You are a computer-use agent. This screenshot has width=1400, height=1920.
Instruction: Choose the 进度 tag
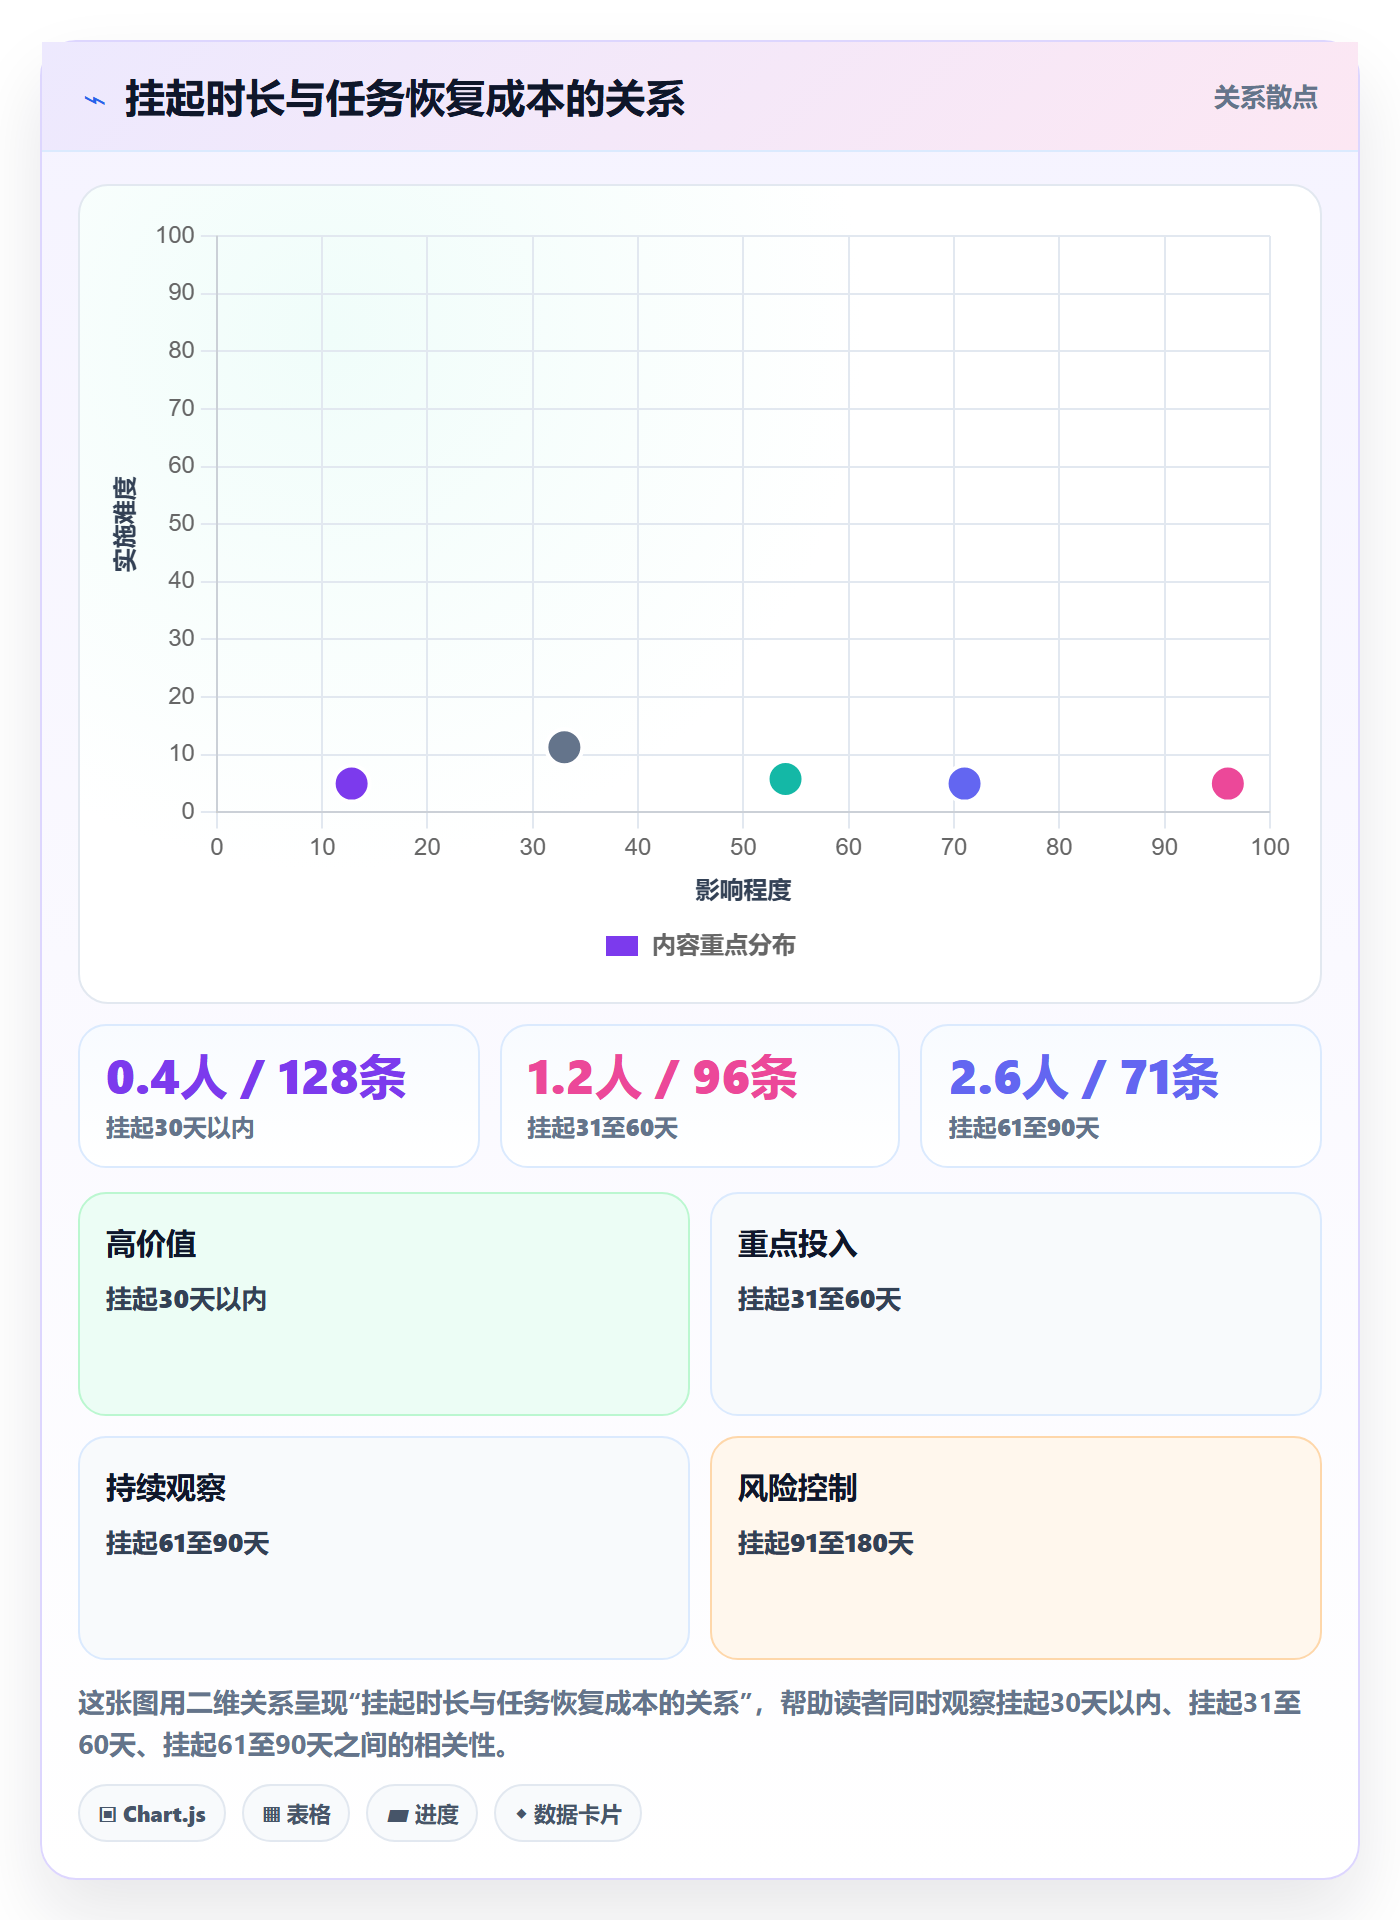422,1814
